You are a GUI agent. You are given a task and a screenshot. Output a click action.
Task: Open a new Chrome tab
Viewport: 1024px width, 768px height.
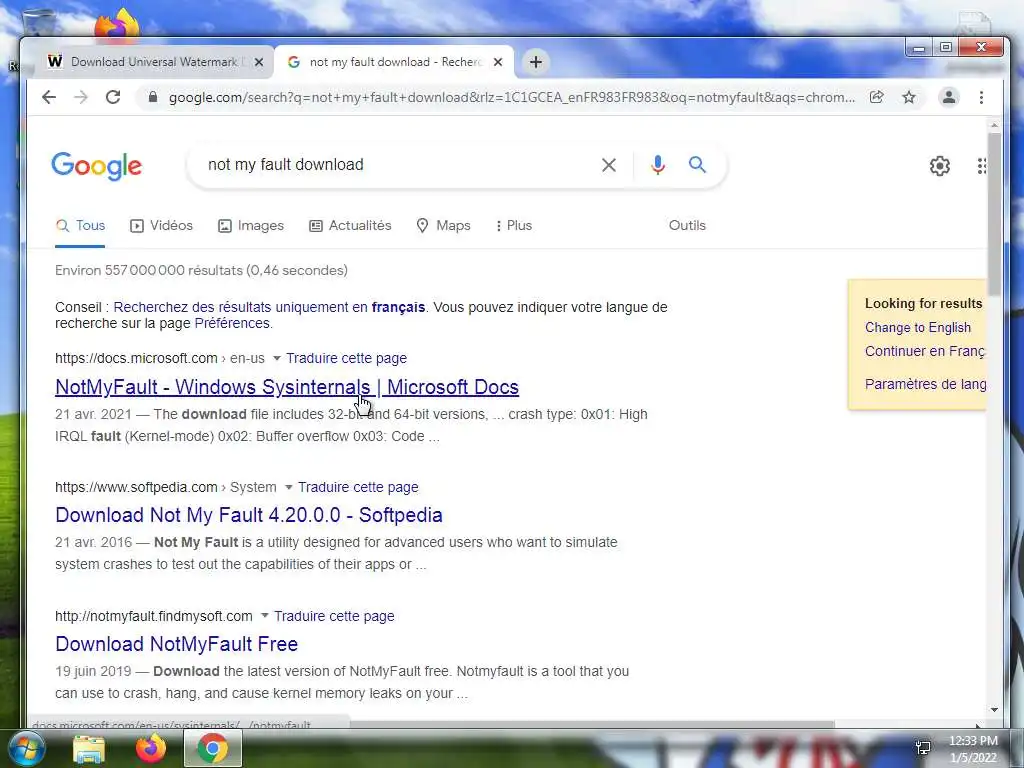[x=536, y=62]
